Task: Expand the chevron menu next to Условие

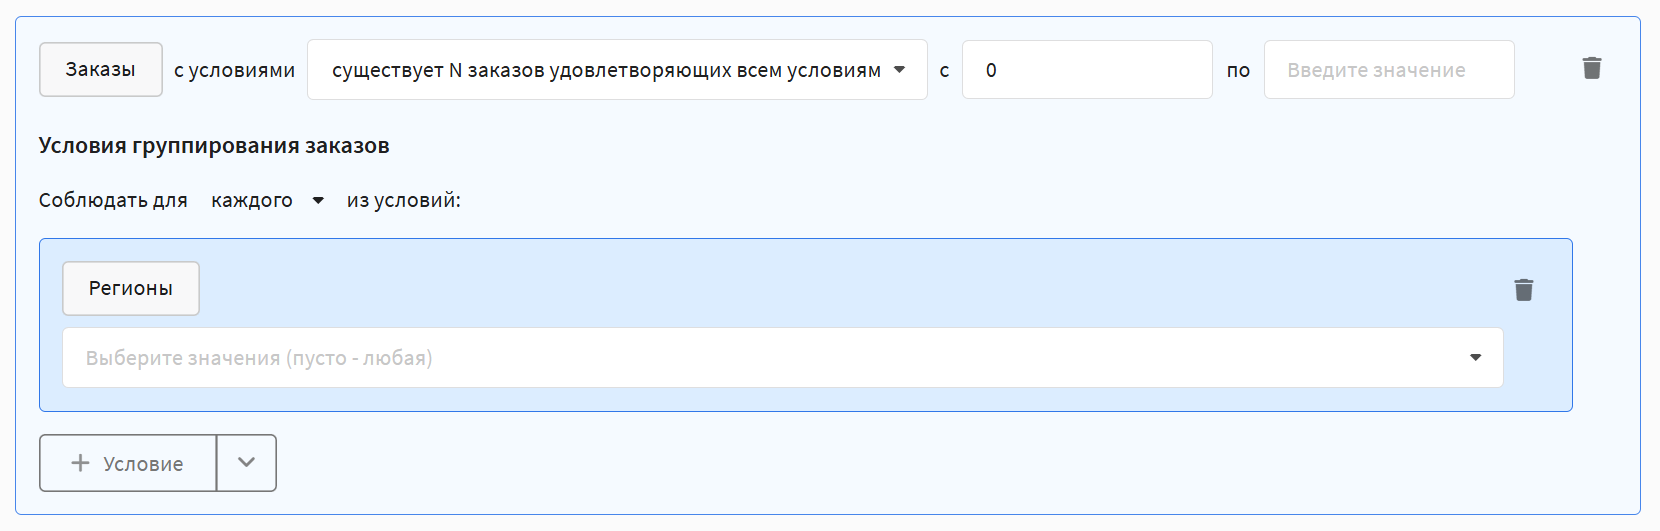Action: [x=246, y=463]
